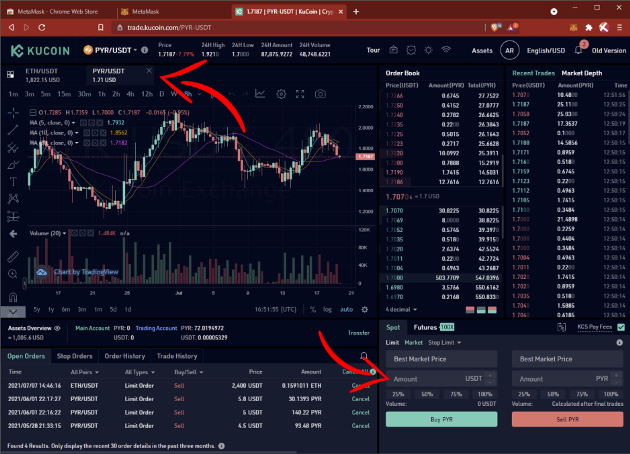Switch to the Stop Orders tab
Viewport: 630px width, 454px height.
(x=75, y=356)
